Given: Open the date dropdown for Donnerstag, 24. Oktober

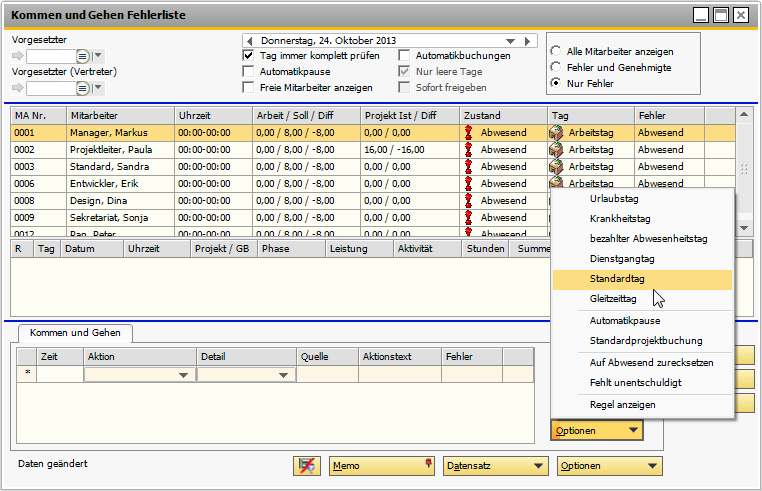Looking at the screenshot, I should [x=510, y=41].
